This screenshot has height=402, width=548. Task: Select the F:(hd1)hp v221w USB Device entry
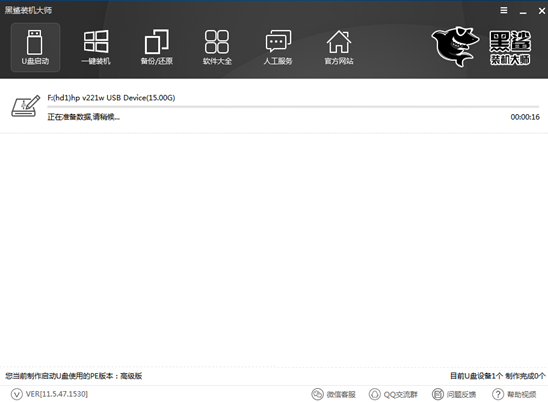click(111, 98)
